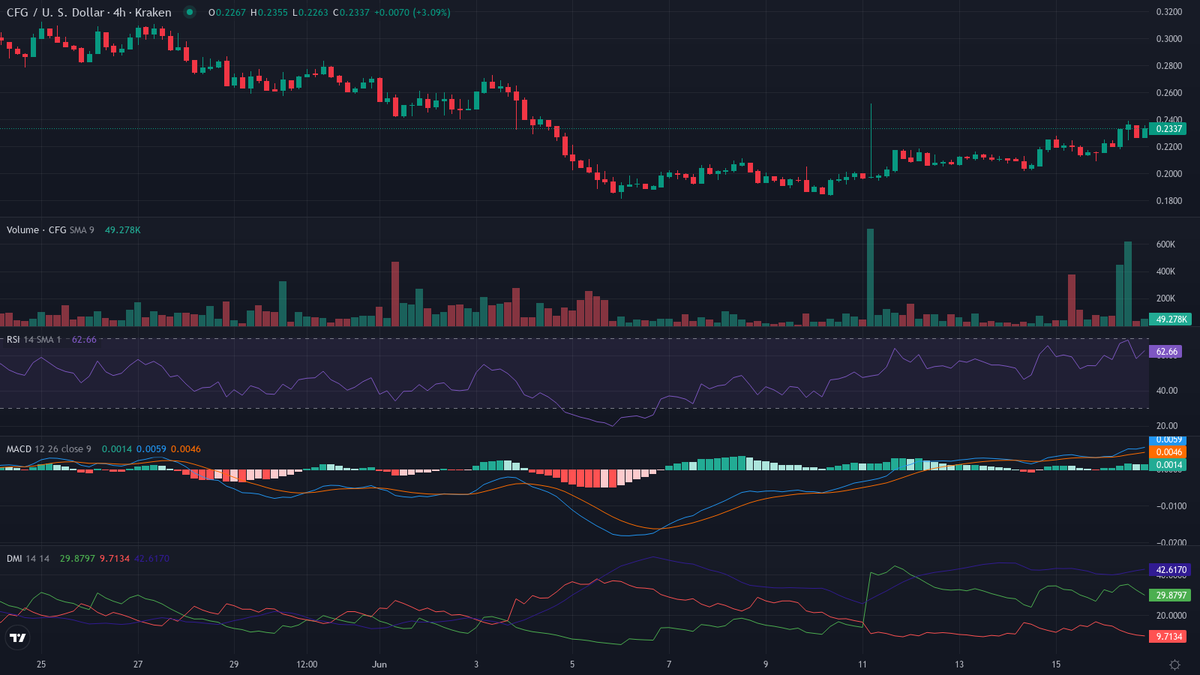Select the MACD 12 26 close 9 legend
This screenshot has height=675, width=1200.
pyautogui.click(x=49, y=449)
